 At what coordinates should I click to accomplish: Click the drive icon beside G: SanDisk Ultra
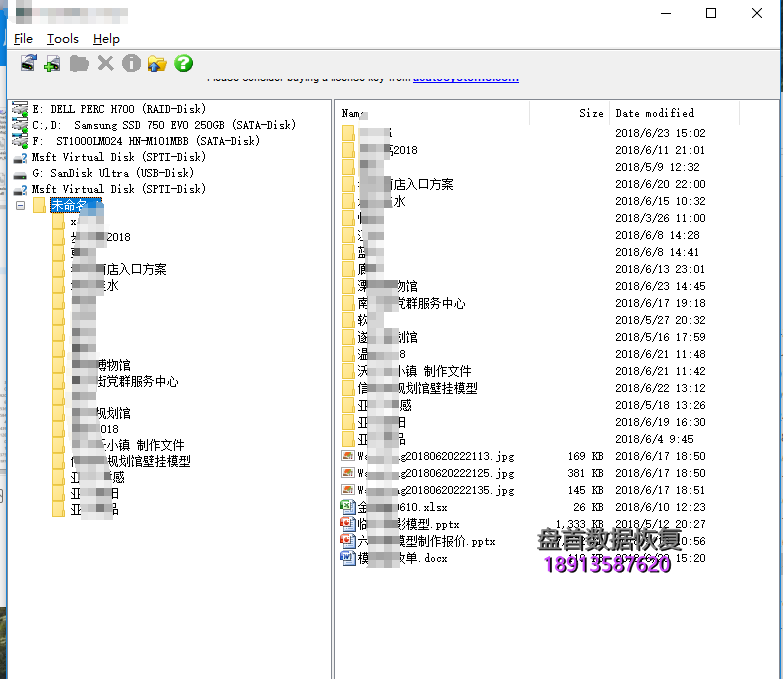[x=20, y=174]
